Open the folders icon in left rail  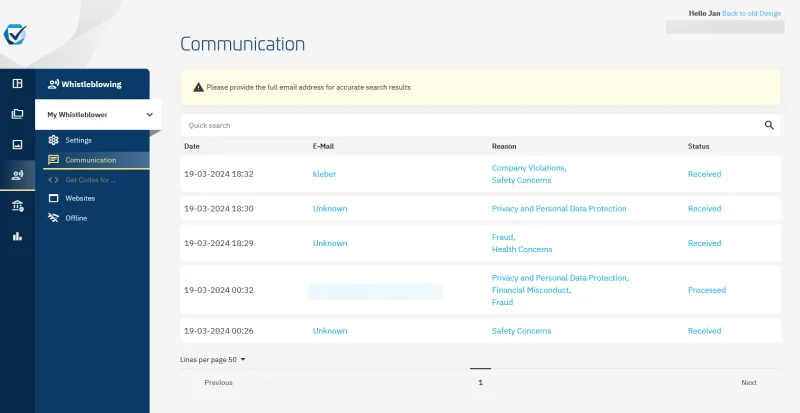pos(17,114)
